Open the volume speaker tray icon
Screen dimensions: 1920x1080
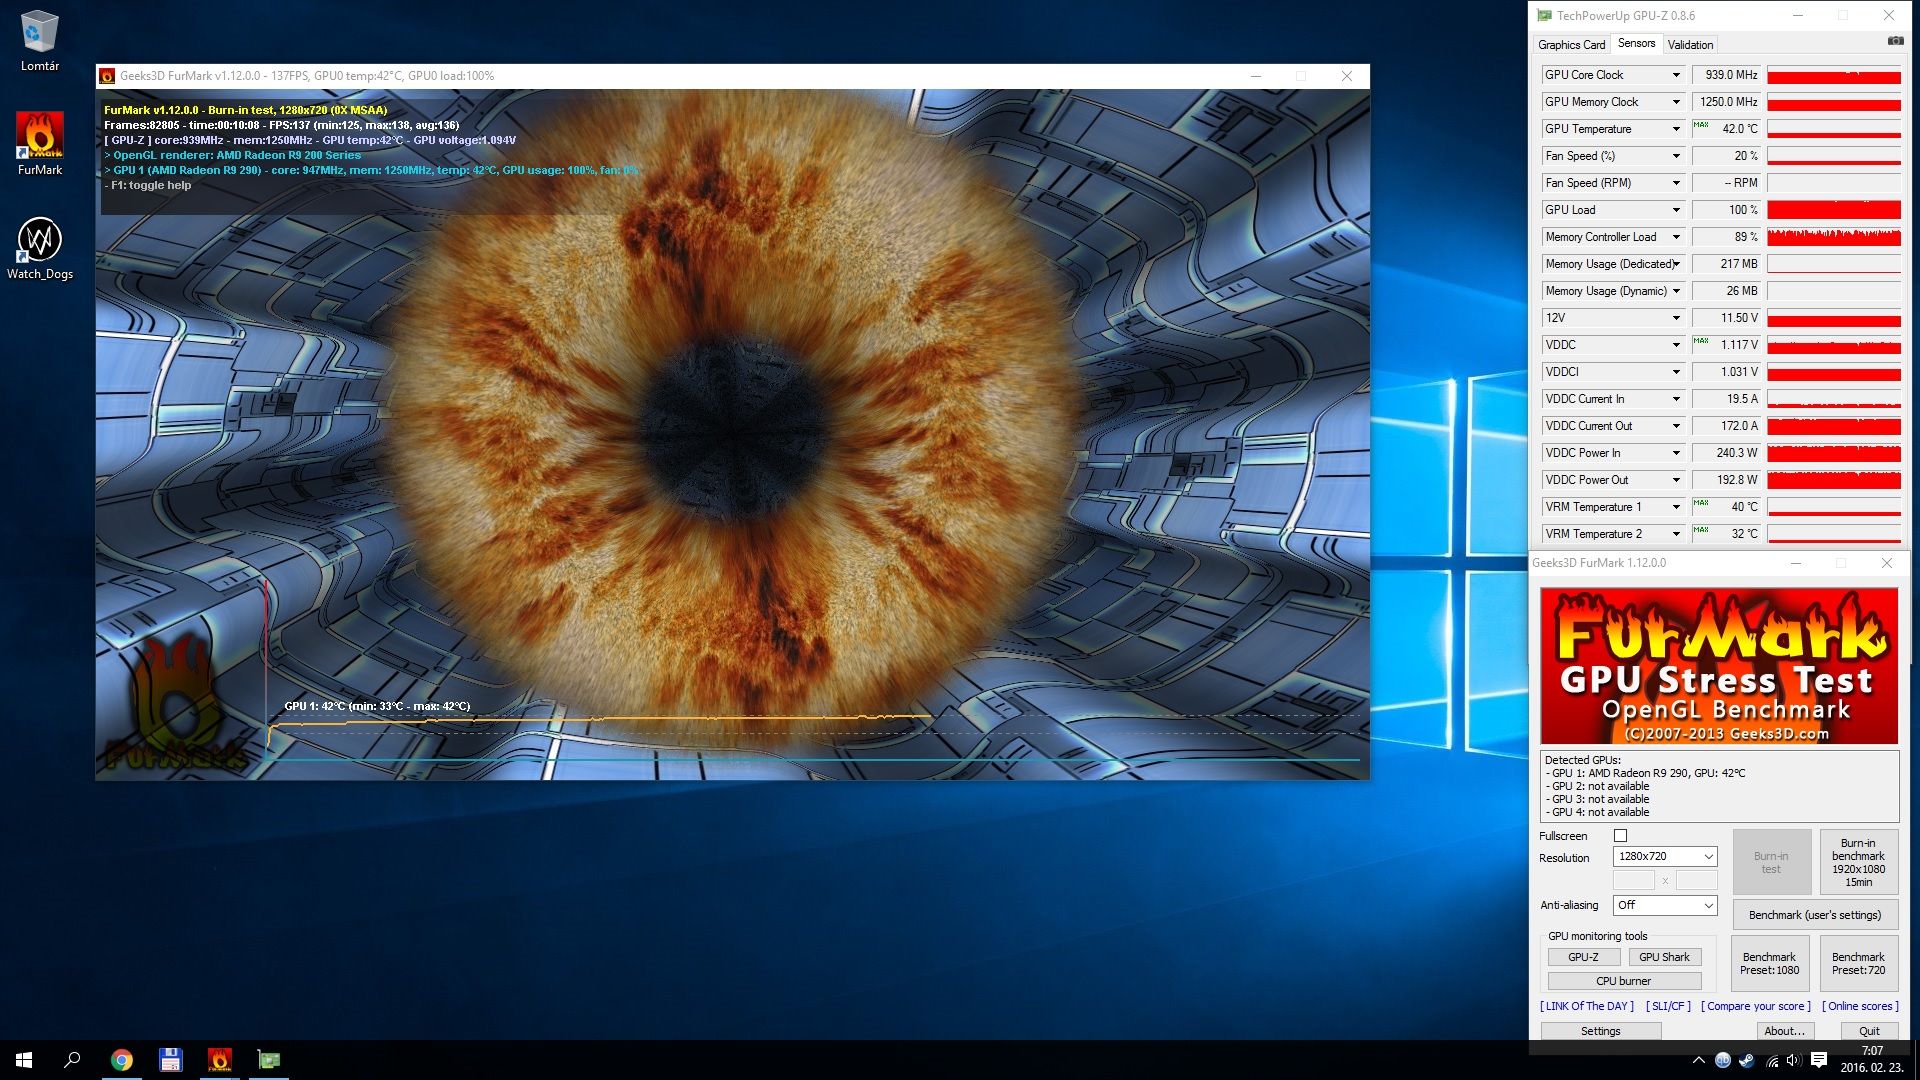point(1793,1060)
